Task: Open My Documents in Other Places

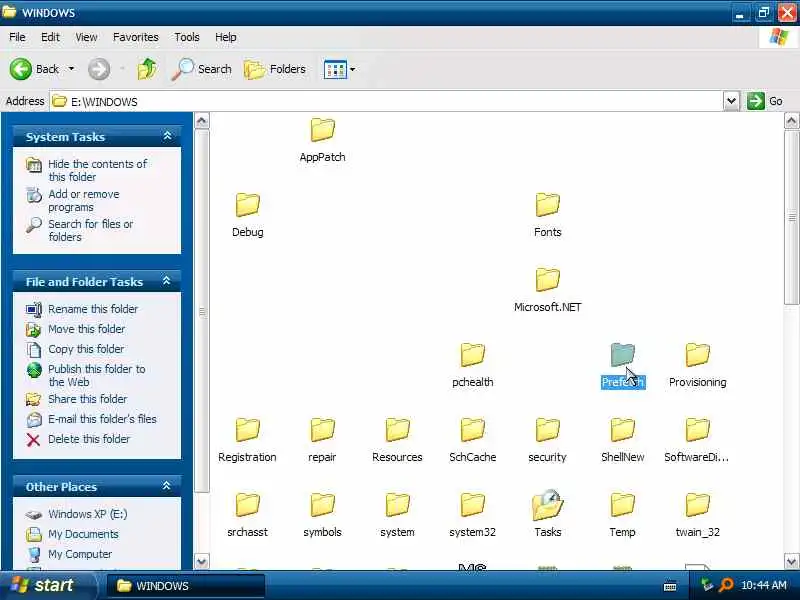Action: pyautogui.click(x=83, y=534)
